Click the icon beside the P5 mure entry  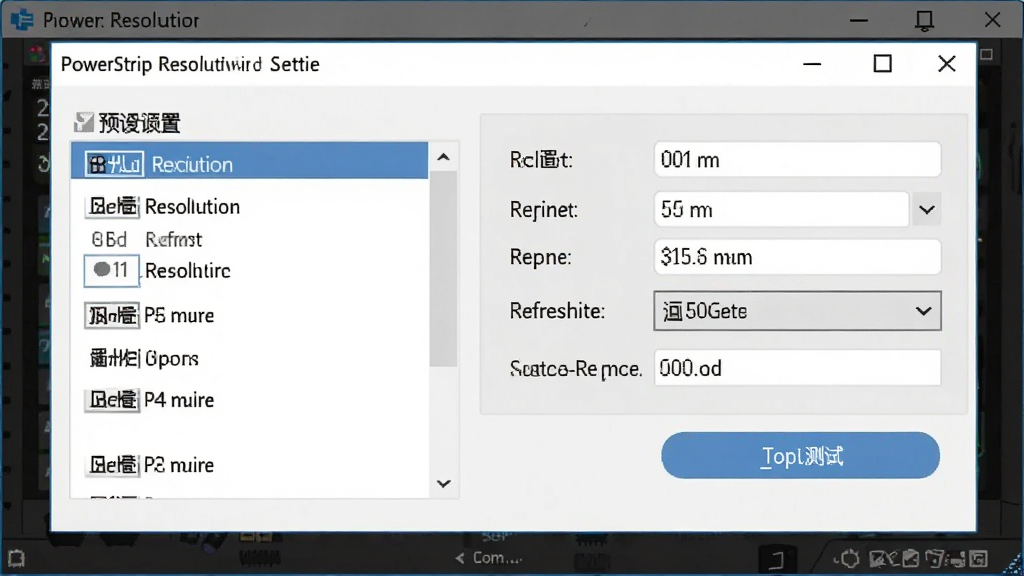(112, 315)
